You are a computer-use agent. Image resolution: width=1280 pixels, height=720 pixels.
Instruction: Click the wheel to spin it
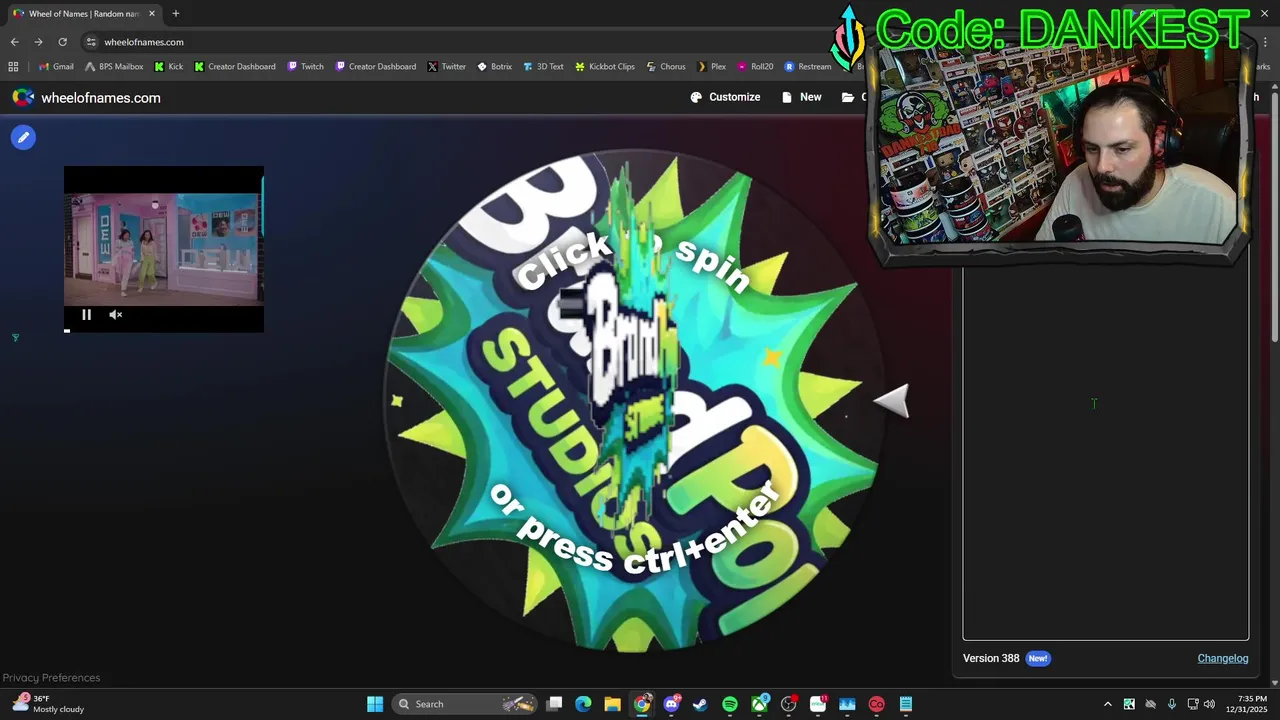point(634,401)
